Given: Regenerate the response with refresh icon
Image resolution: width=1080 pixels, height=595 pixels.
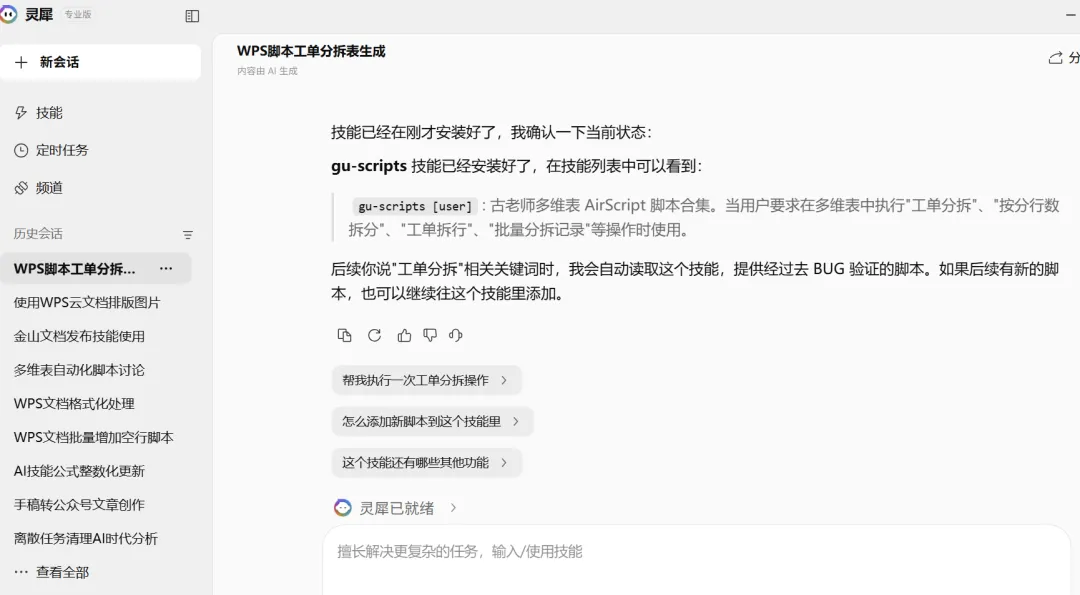Looking at the screenshot, I should tap(374, 335).
